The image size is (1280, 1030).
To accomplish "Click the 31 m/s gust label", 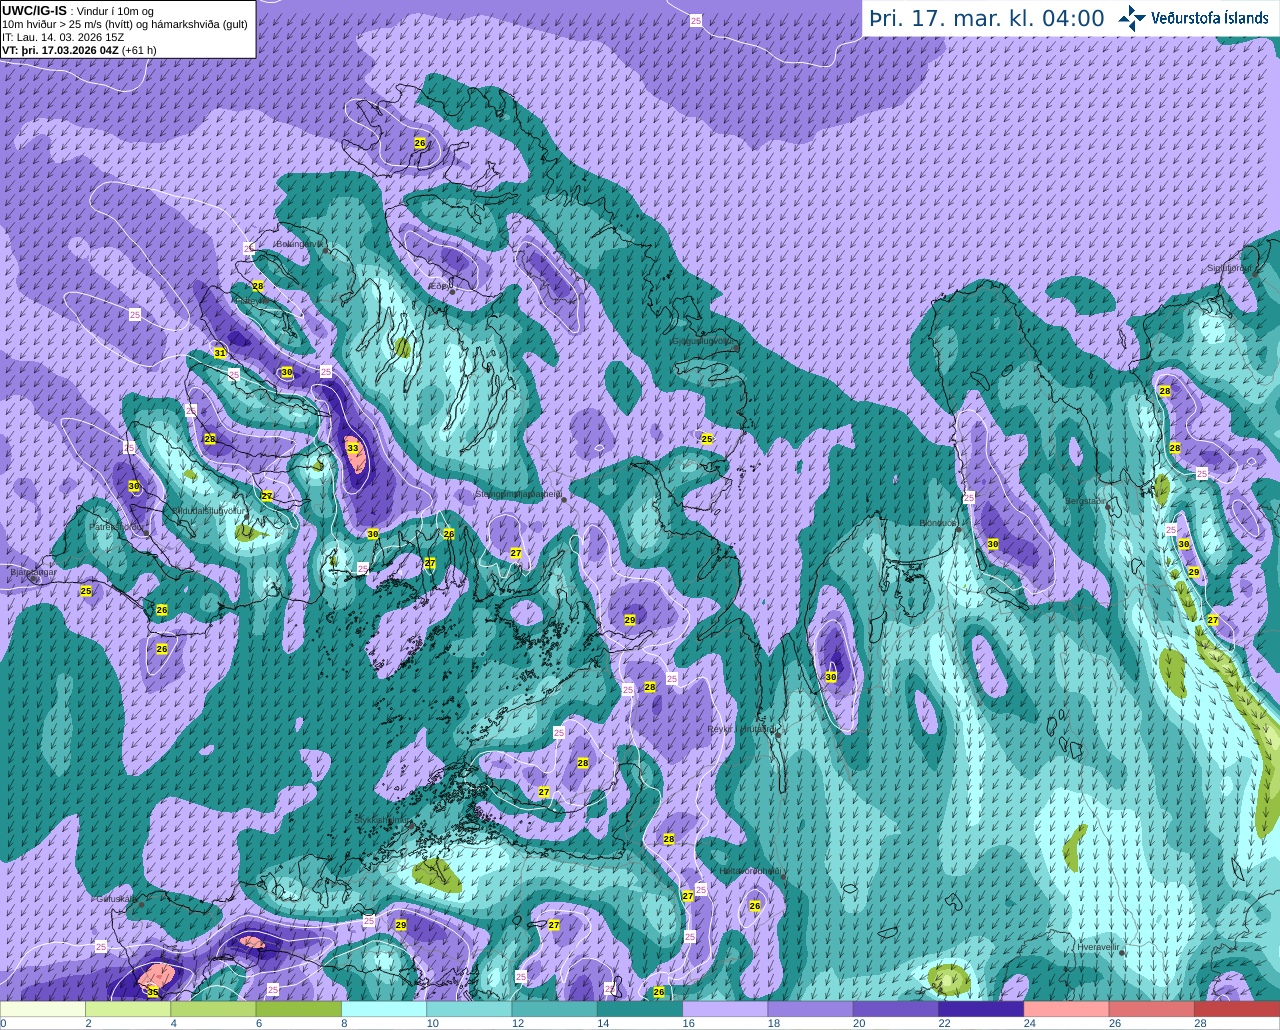I will (220, 353).
